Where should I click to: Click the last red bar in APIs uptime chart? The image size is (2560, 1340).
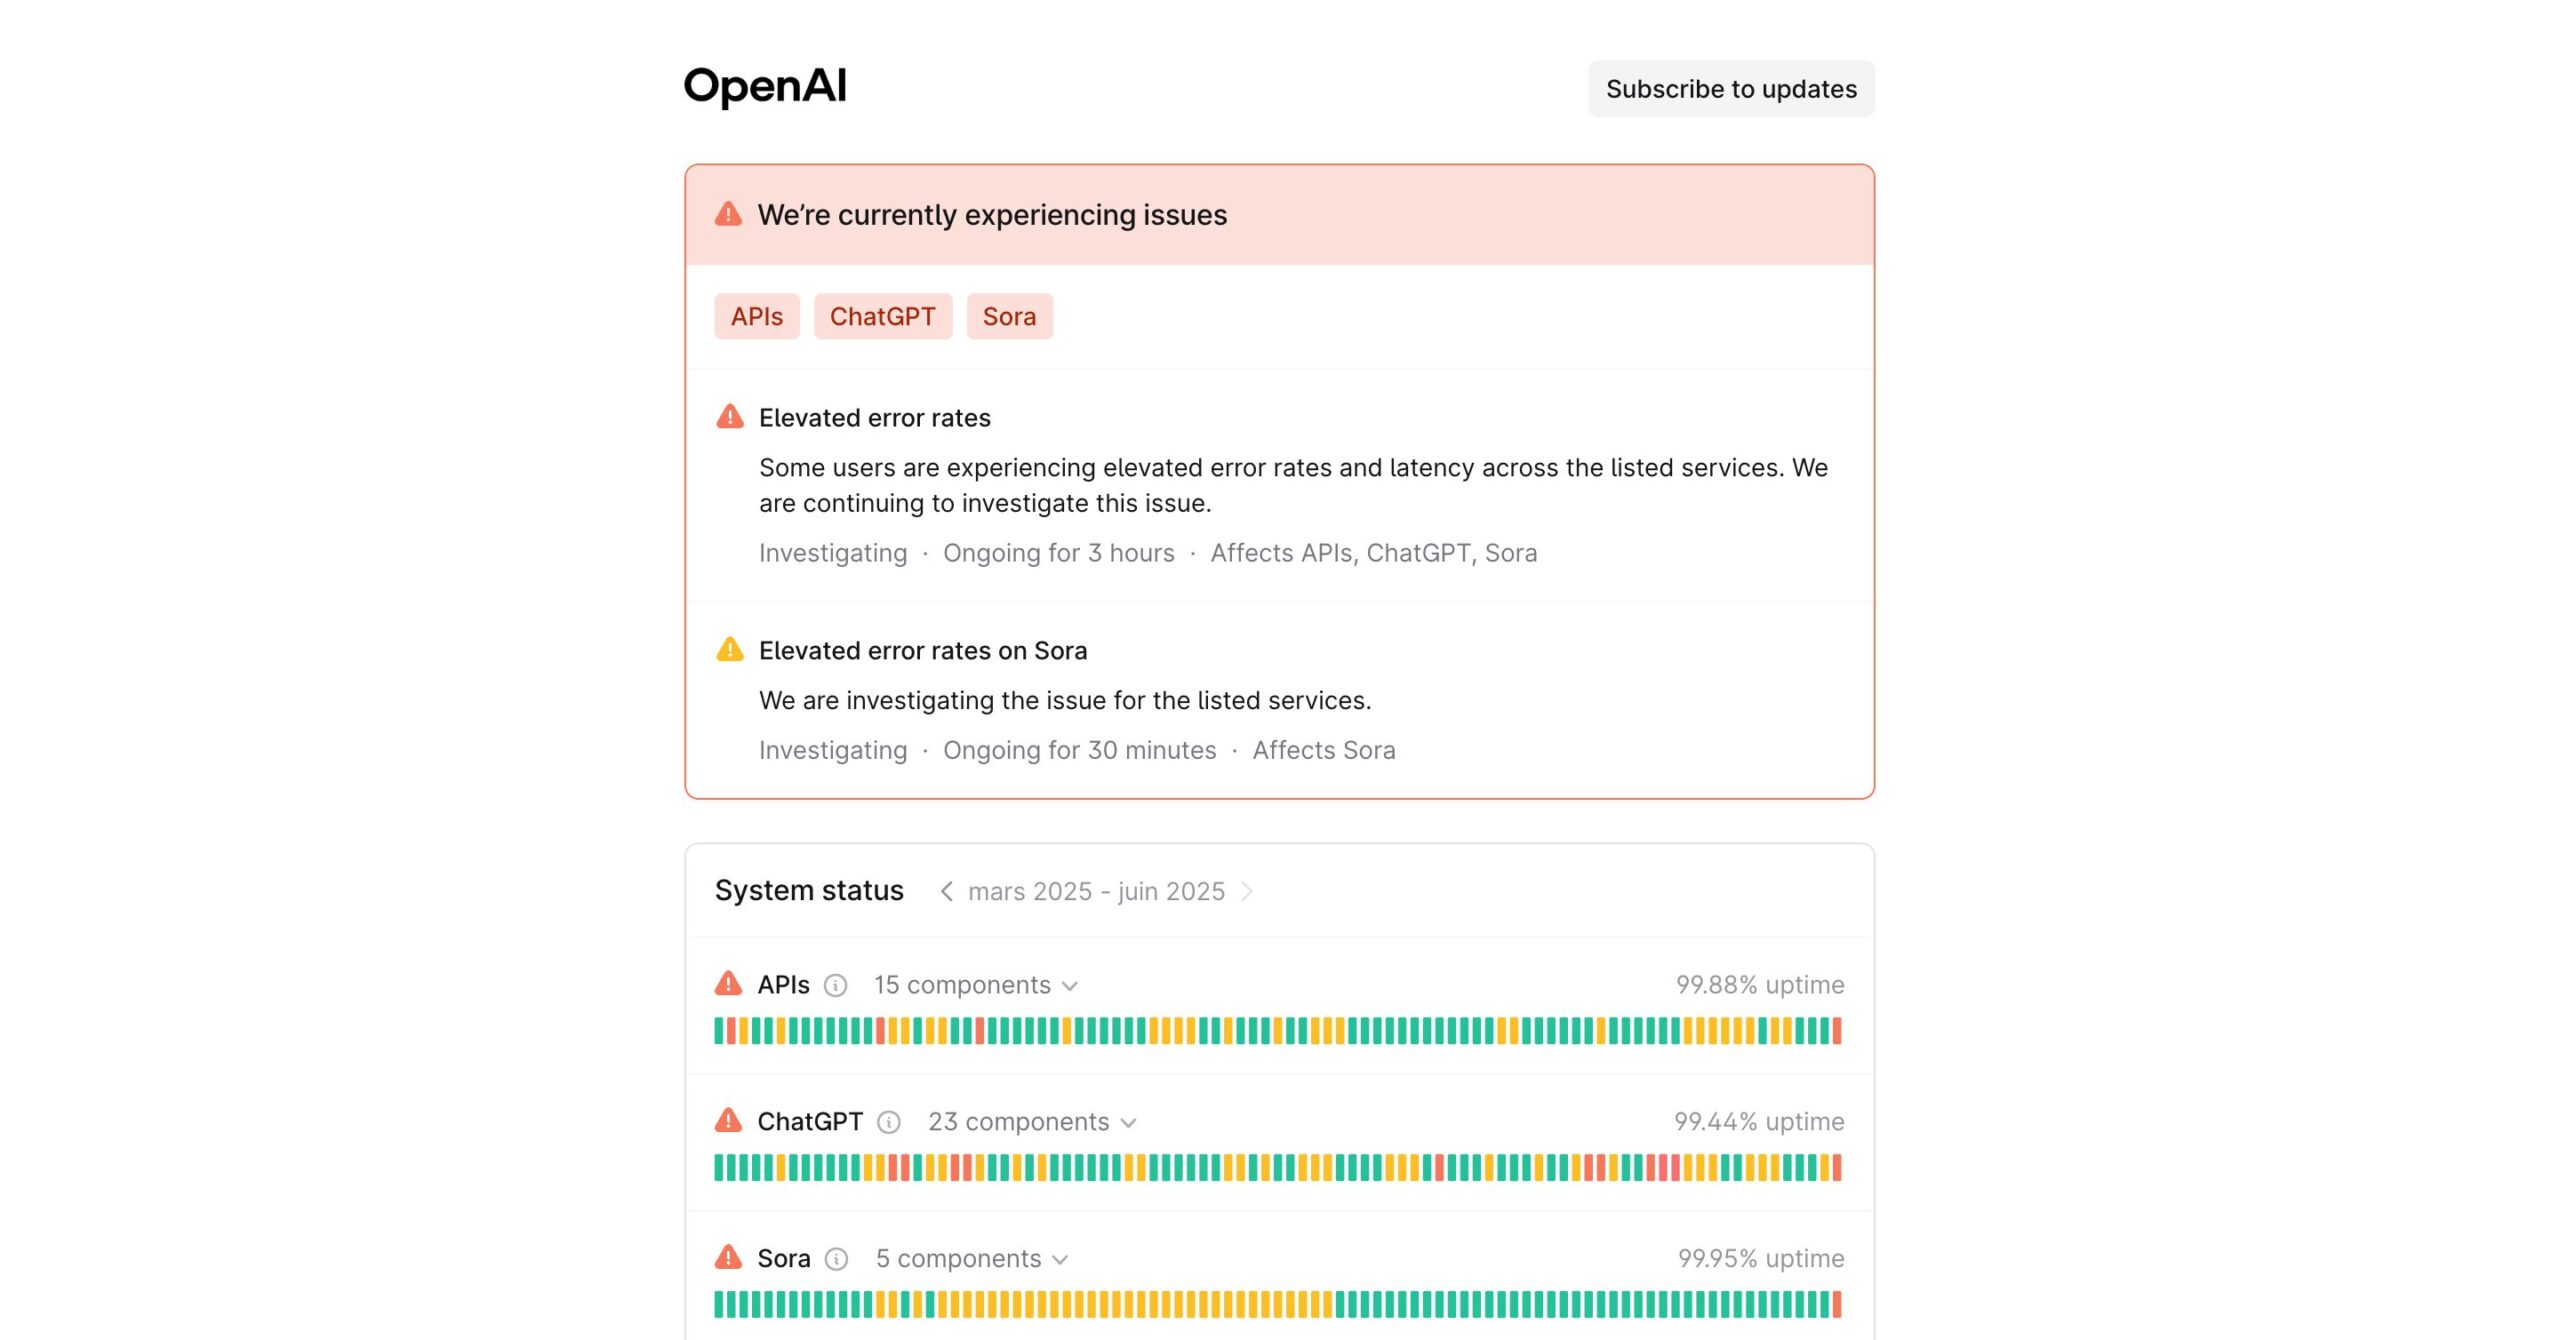pos(1837,1031)
